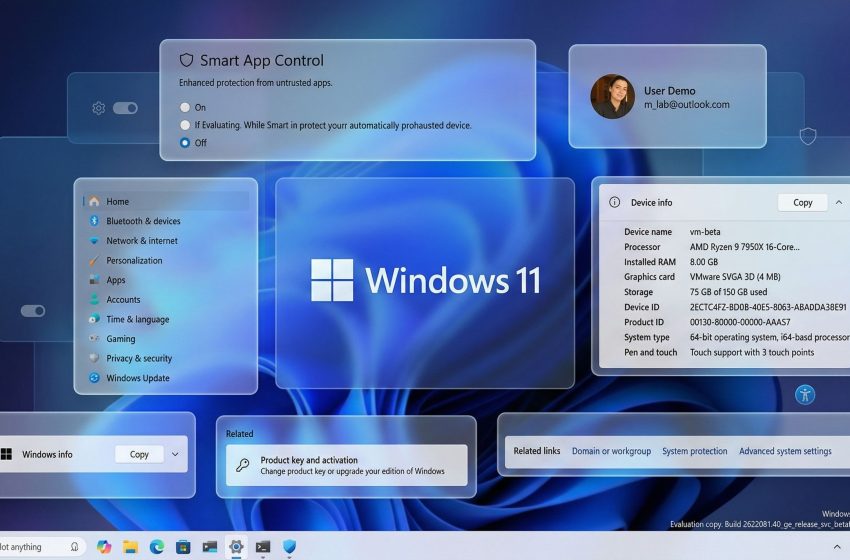
Task: Select the Product ID 00130-80000 value
Action: (x=740, y=322)
